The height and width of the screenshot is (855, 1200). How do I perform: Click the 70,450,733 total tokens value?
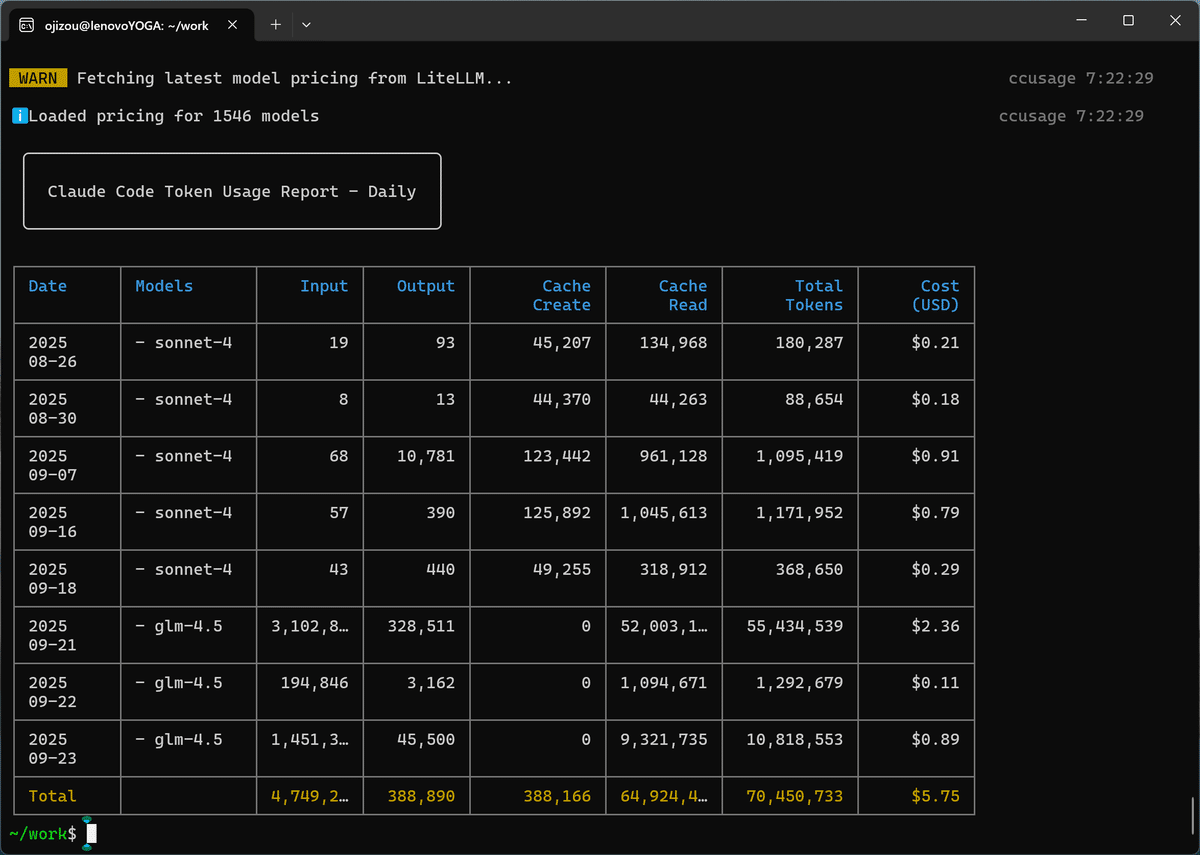coord(794,796)
